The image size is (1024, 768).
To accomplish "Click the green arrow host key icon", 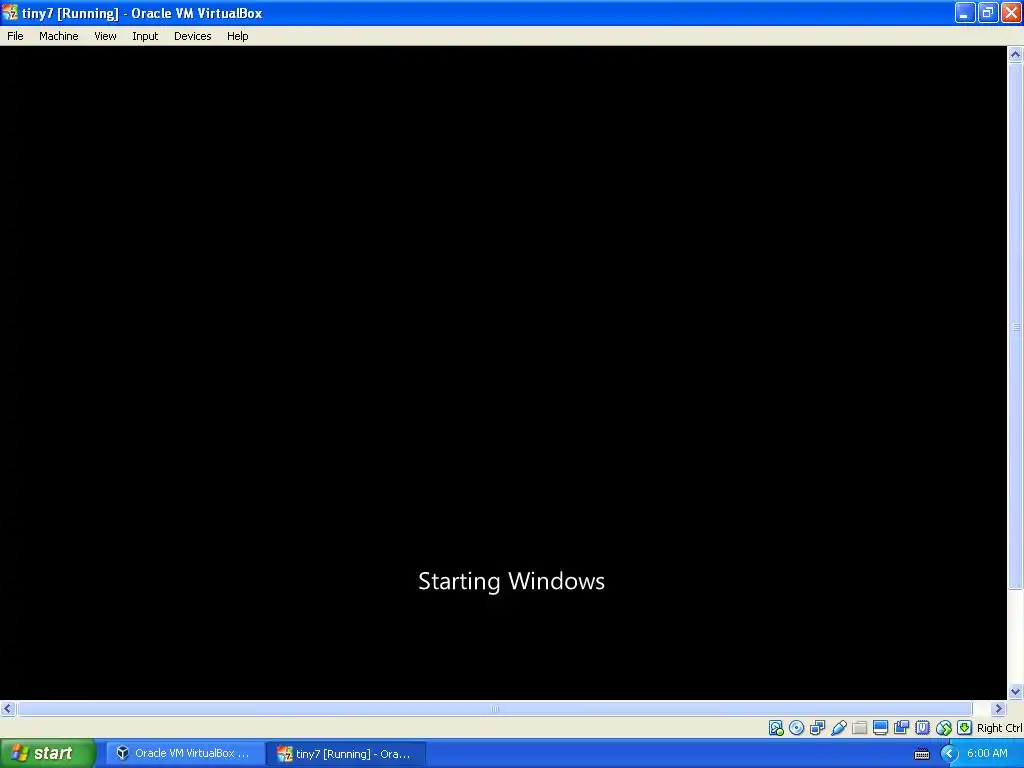I will 964,728.
